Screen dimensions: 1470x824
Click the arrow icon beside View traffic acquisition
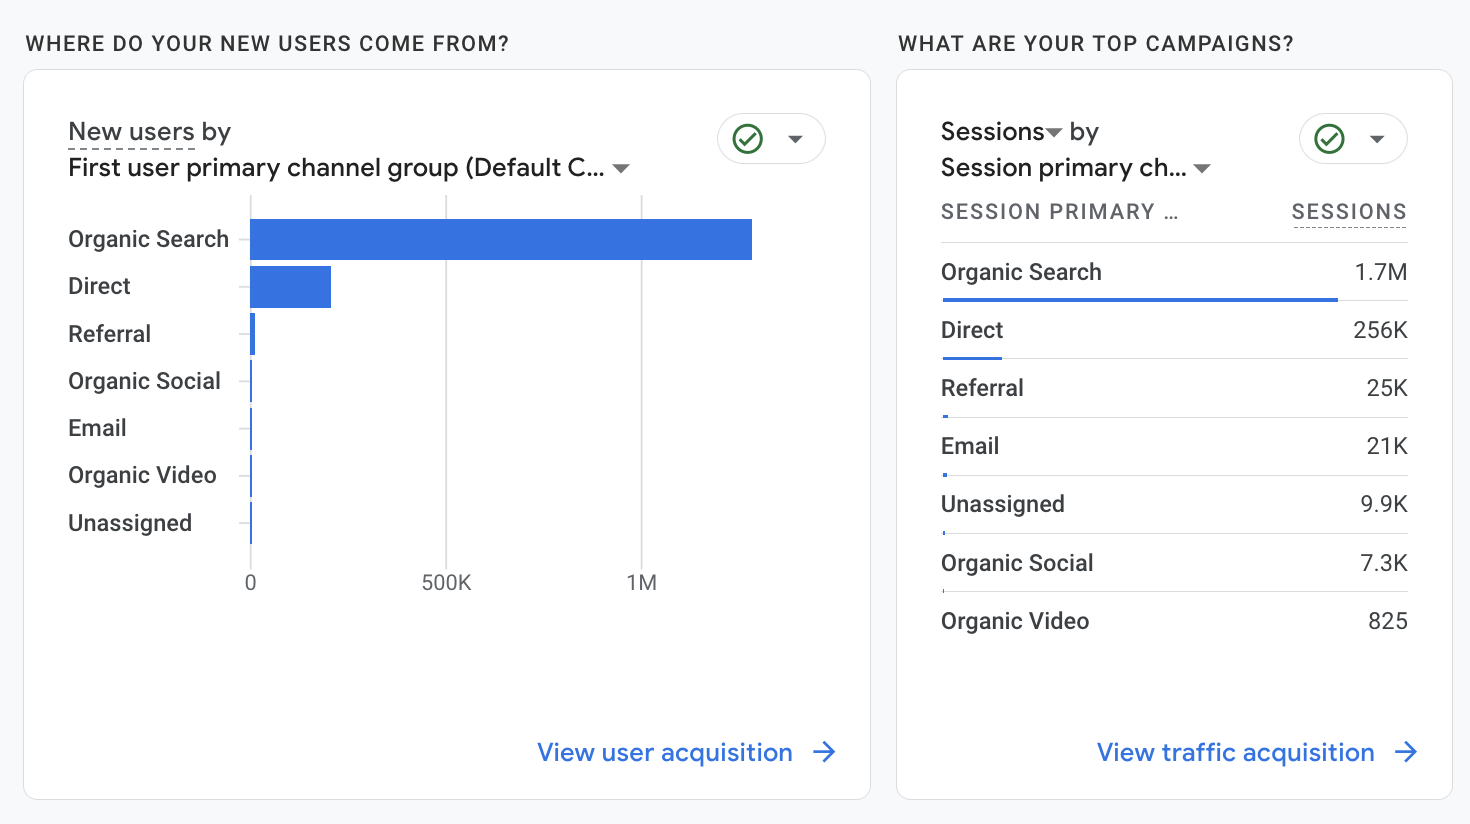click(x=1407, y=752)
